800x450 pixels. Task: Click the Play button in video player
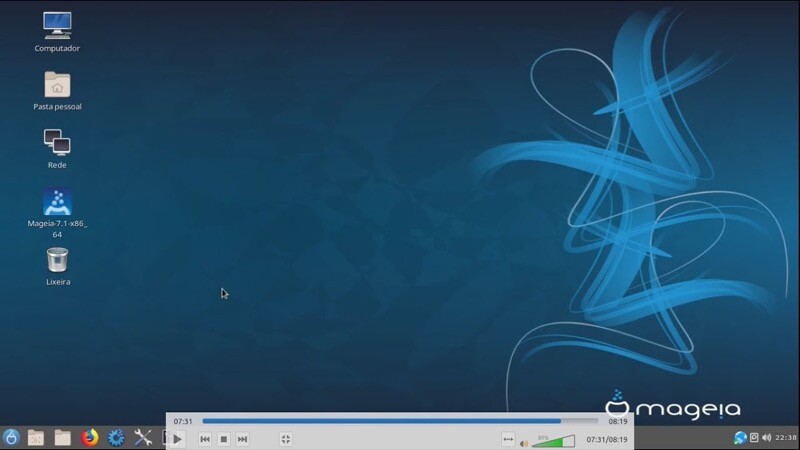(x=177, y=439)
